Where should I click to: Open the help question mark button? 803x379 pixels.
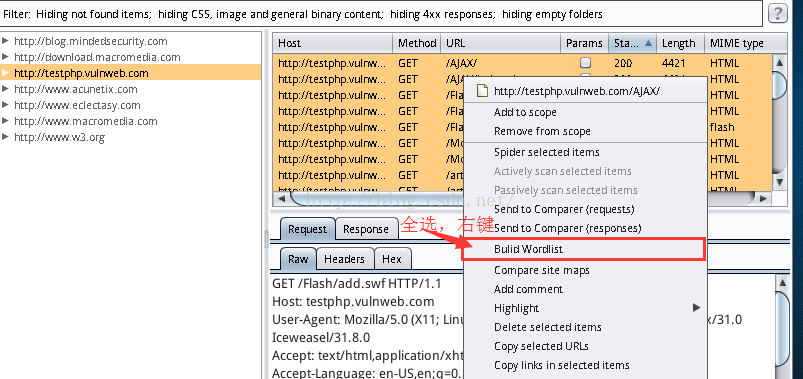(x=778, y=13)
